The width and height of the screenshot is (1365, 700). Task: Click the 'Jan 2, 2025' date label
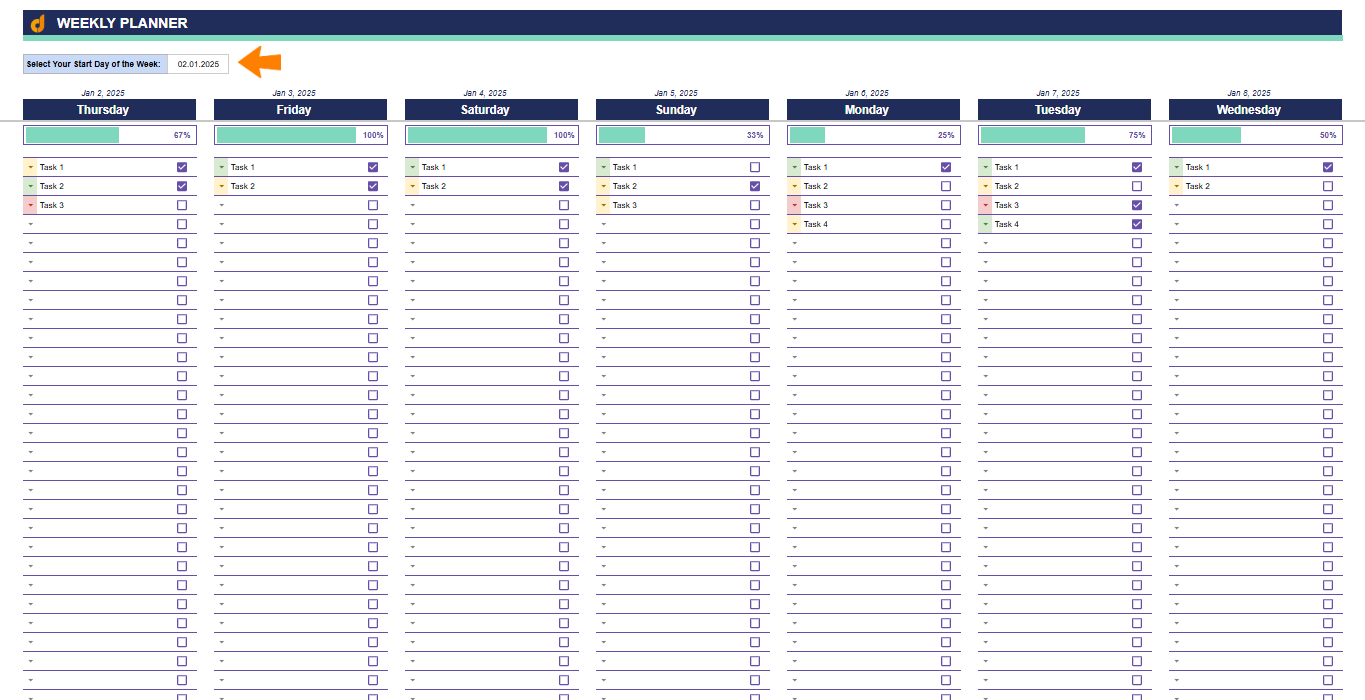[103, 93]
